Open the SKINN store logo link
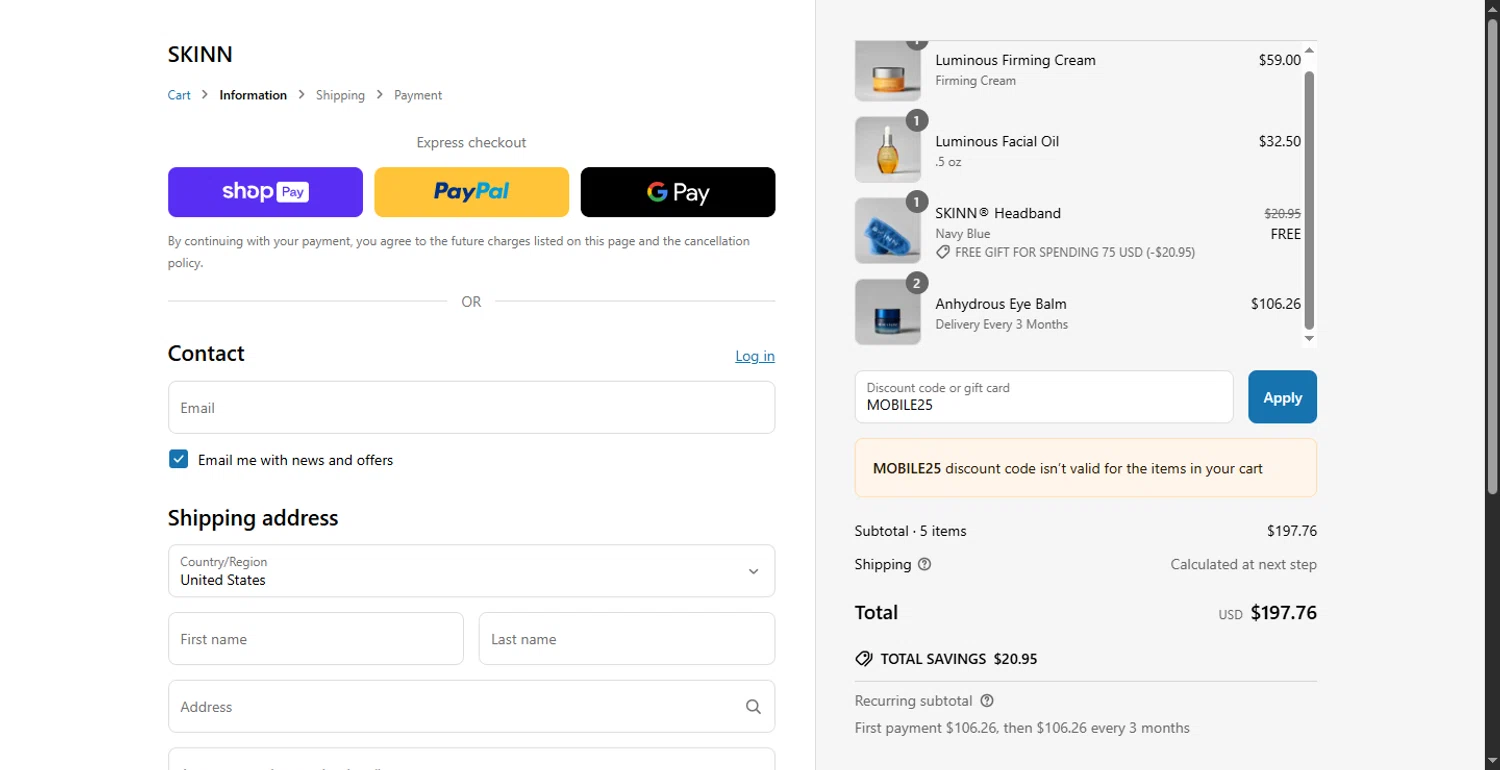Screen dimensions: 1500x770 200,54
